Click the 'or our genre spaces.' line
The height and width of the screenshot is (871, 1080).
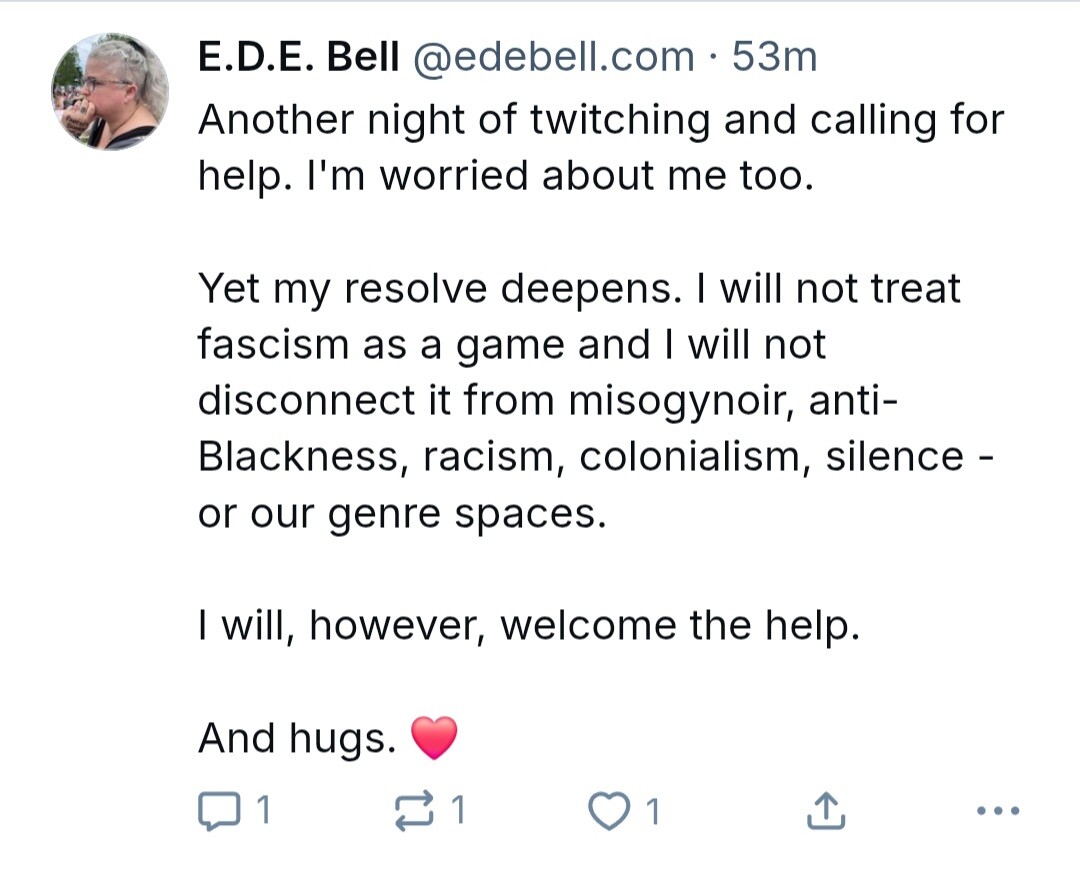point(402,514)
